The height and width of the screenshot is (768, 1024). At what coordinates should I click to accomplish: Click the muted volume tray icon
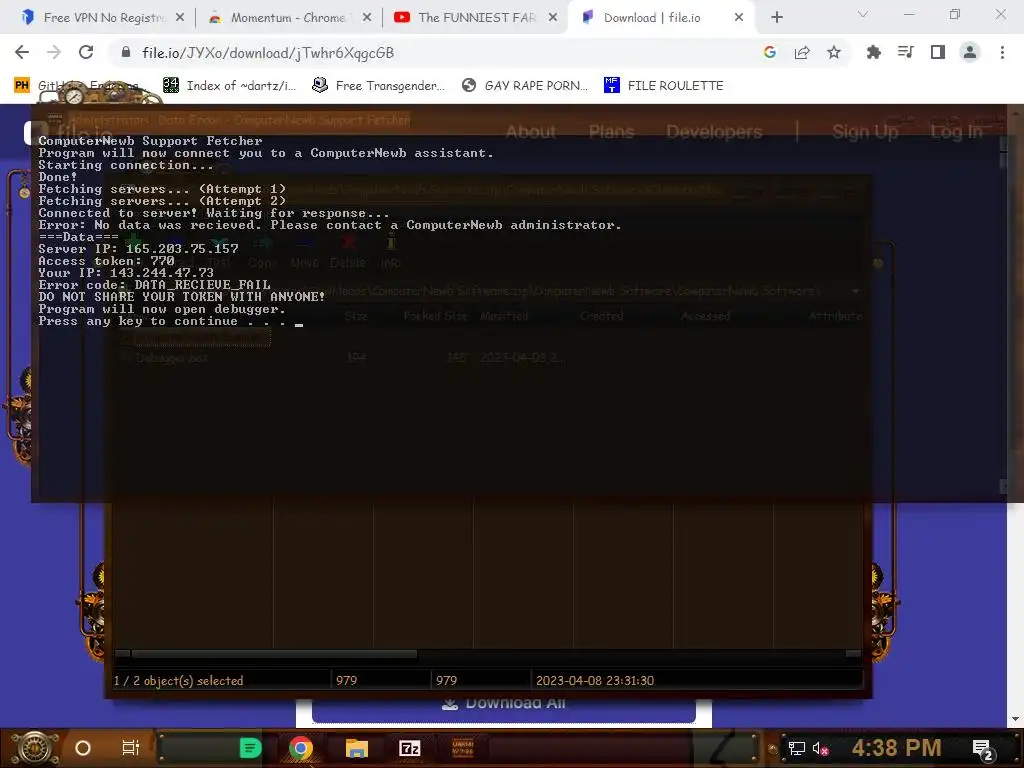820,748
